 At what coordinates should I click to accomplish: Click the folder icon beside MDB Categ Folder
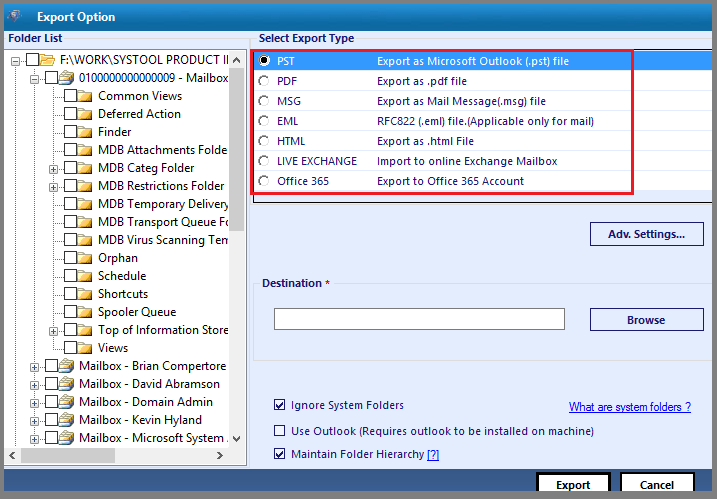pyautogui.click(x=85, y=168)
